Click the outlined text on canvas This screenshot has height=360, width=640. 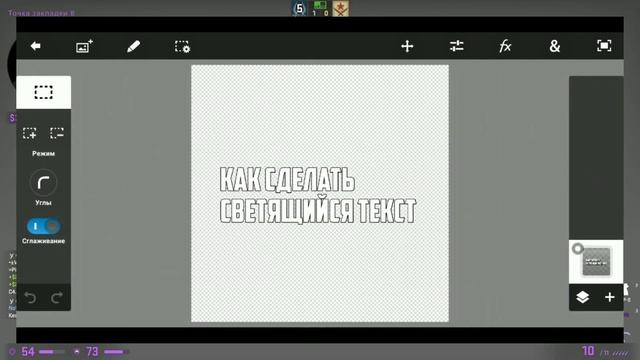click(318, 195)
